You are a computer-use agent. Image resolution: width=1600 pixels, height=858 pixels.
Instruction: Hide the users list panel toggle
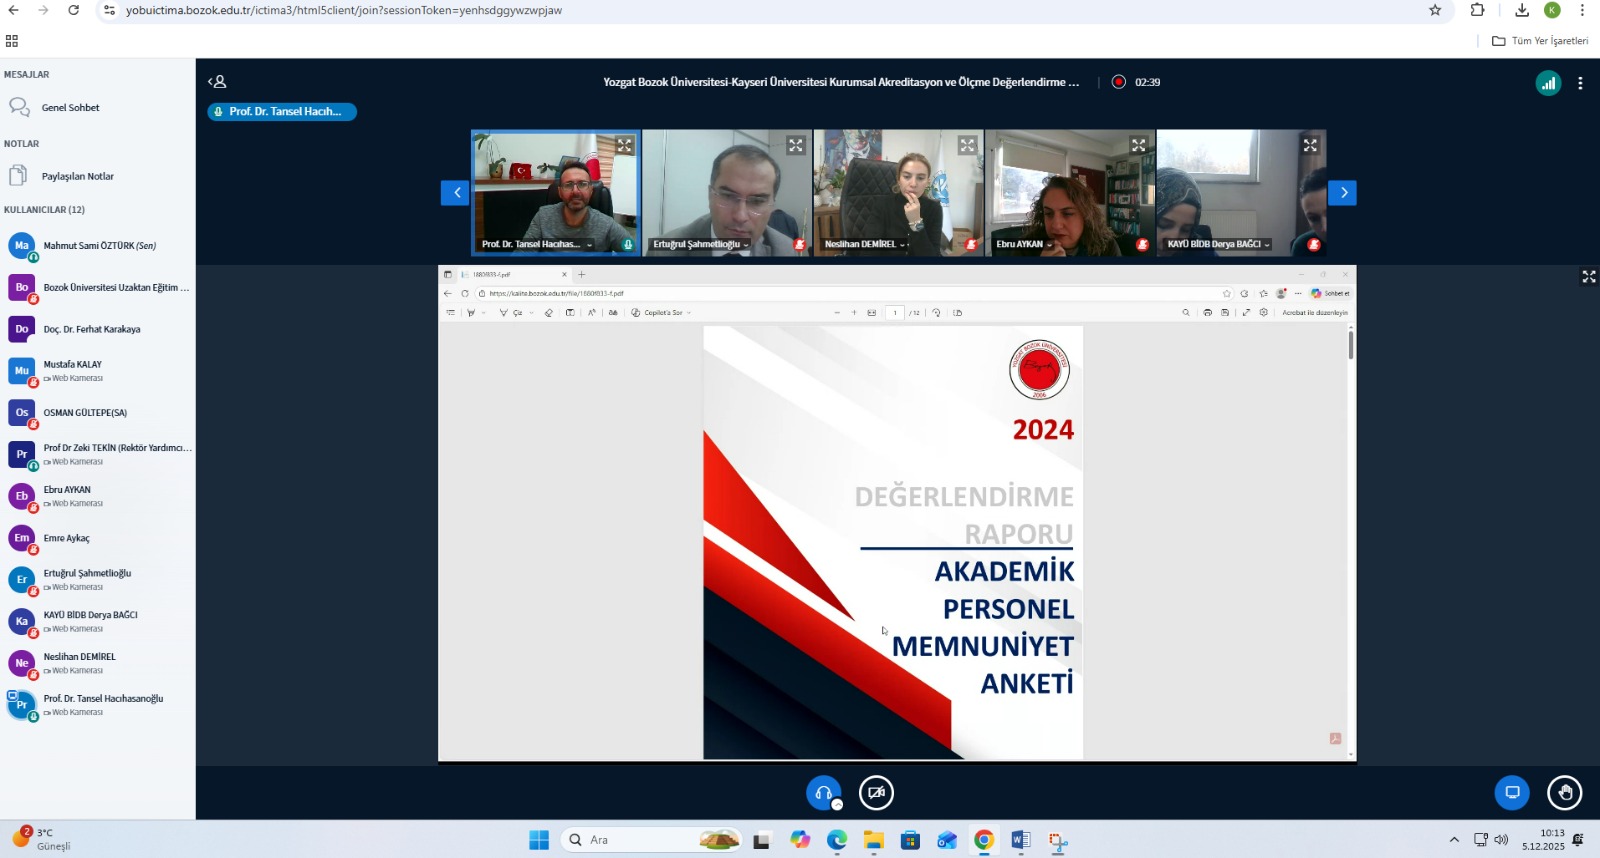click(217, 82)
